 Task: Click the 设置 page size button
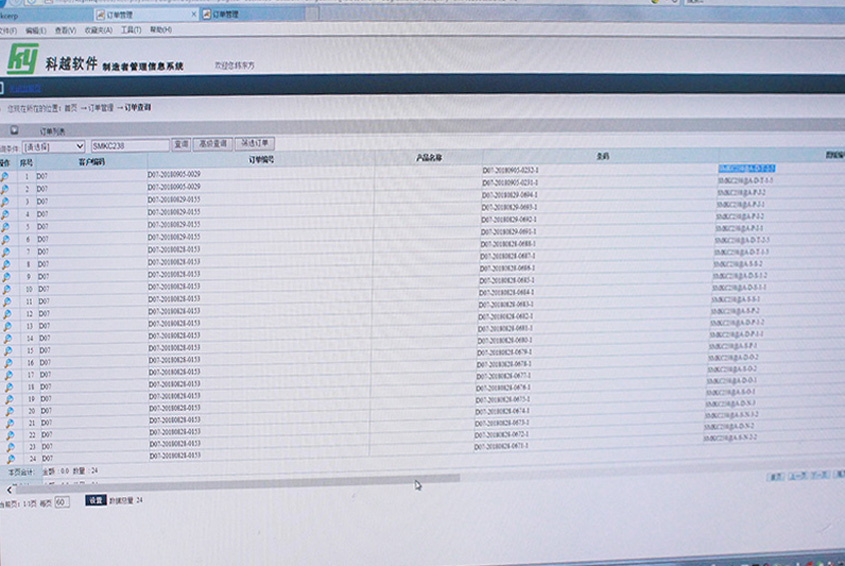[95, 500]
